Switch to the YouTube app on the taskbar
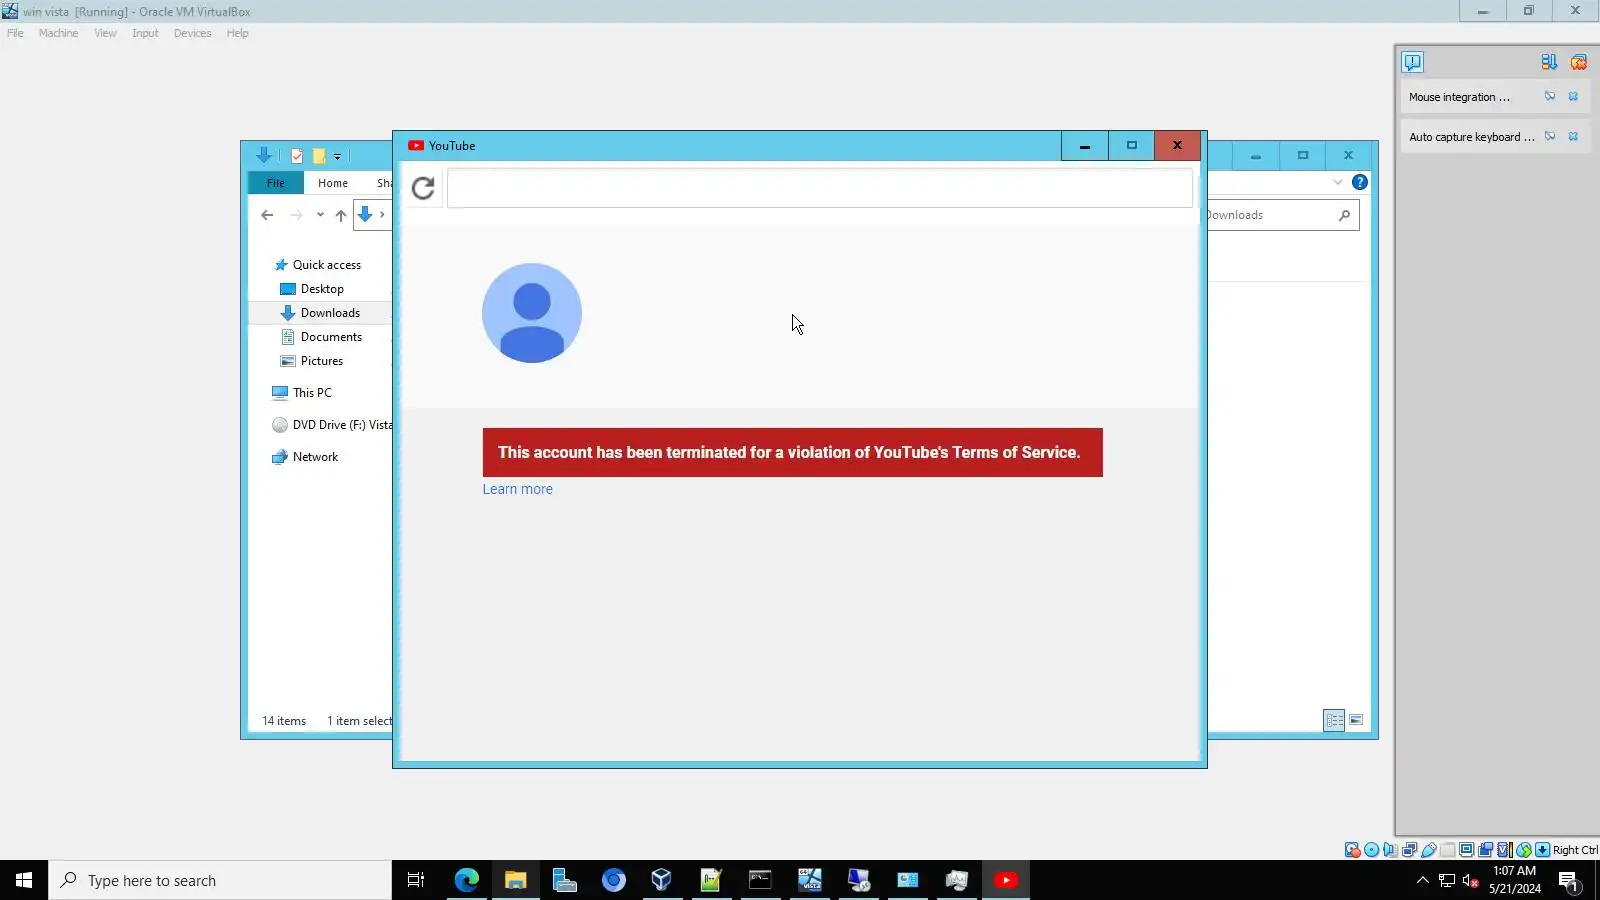 click(x=1006, y=880)
